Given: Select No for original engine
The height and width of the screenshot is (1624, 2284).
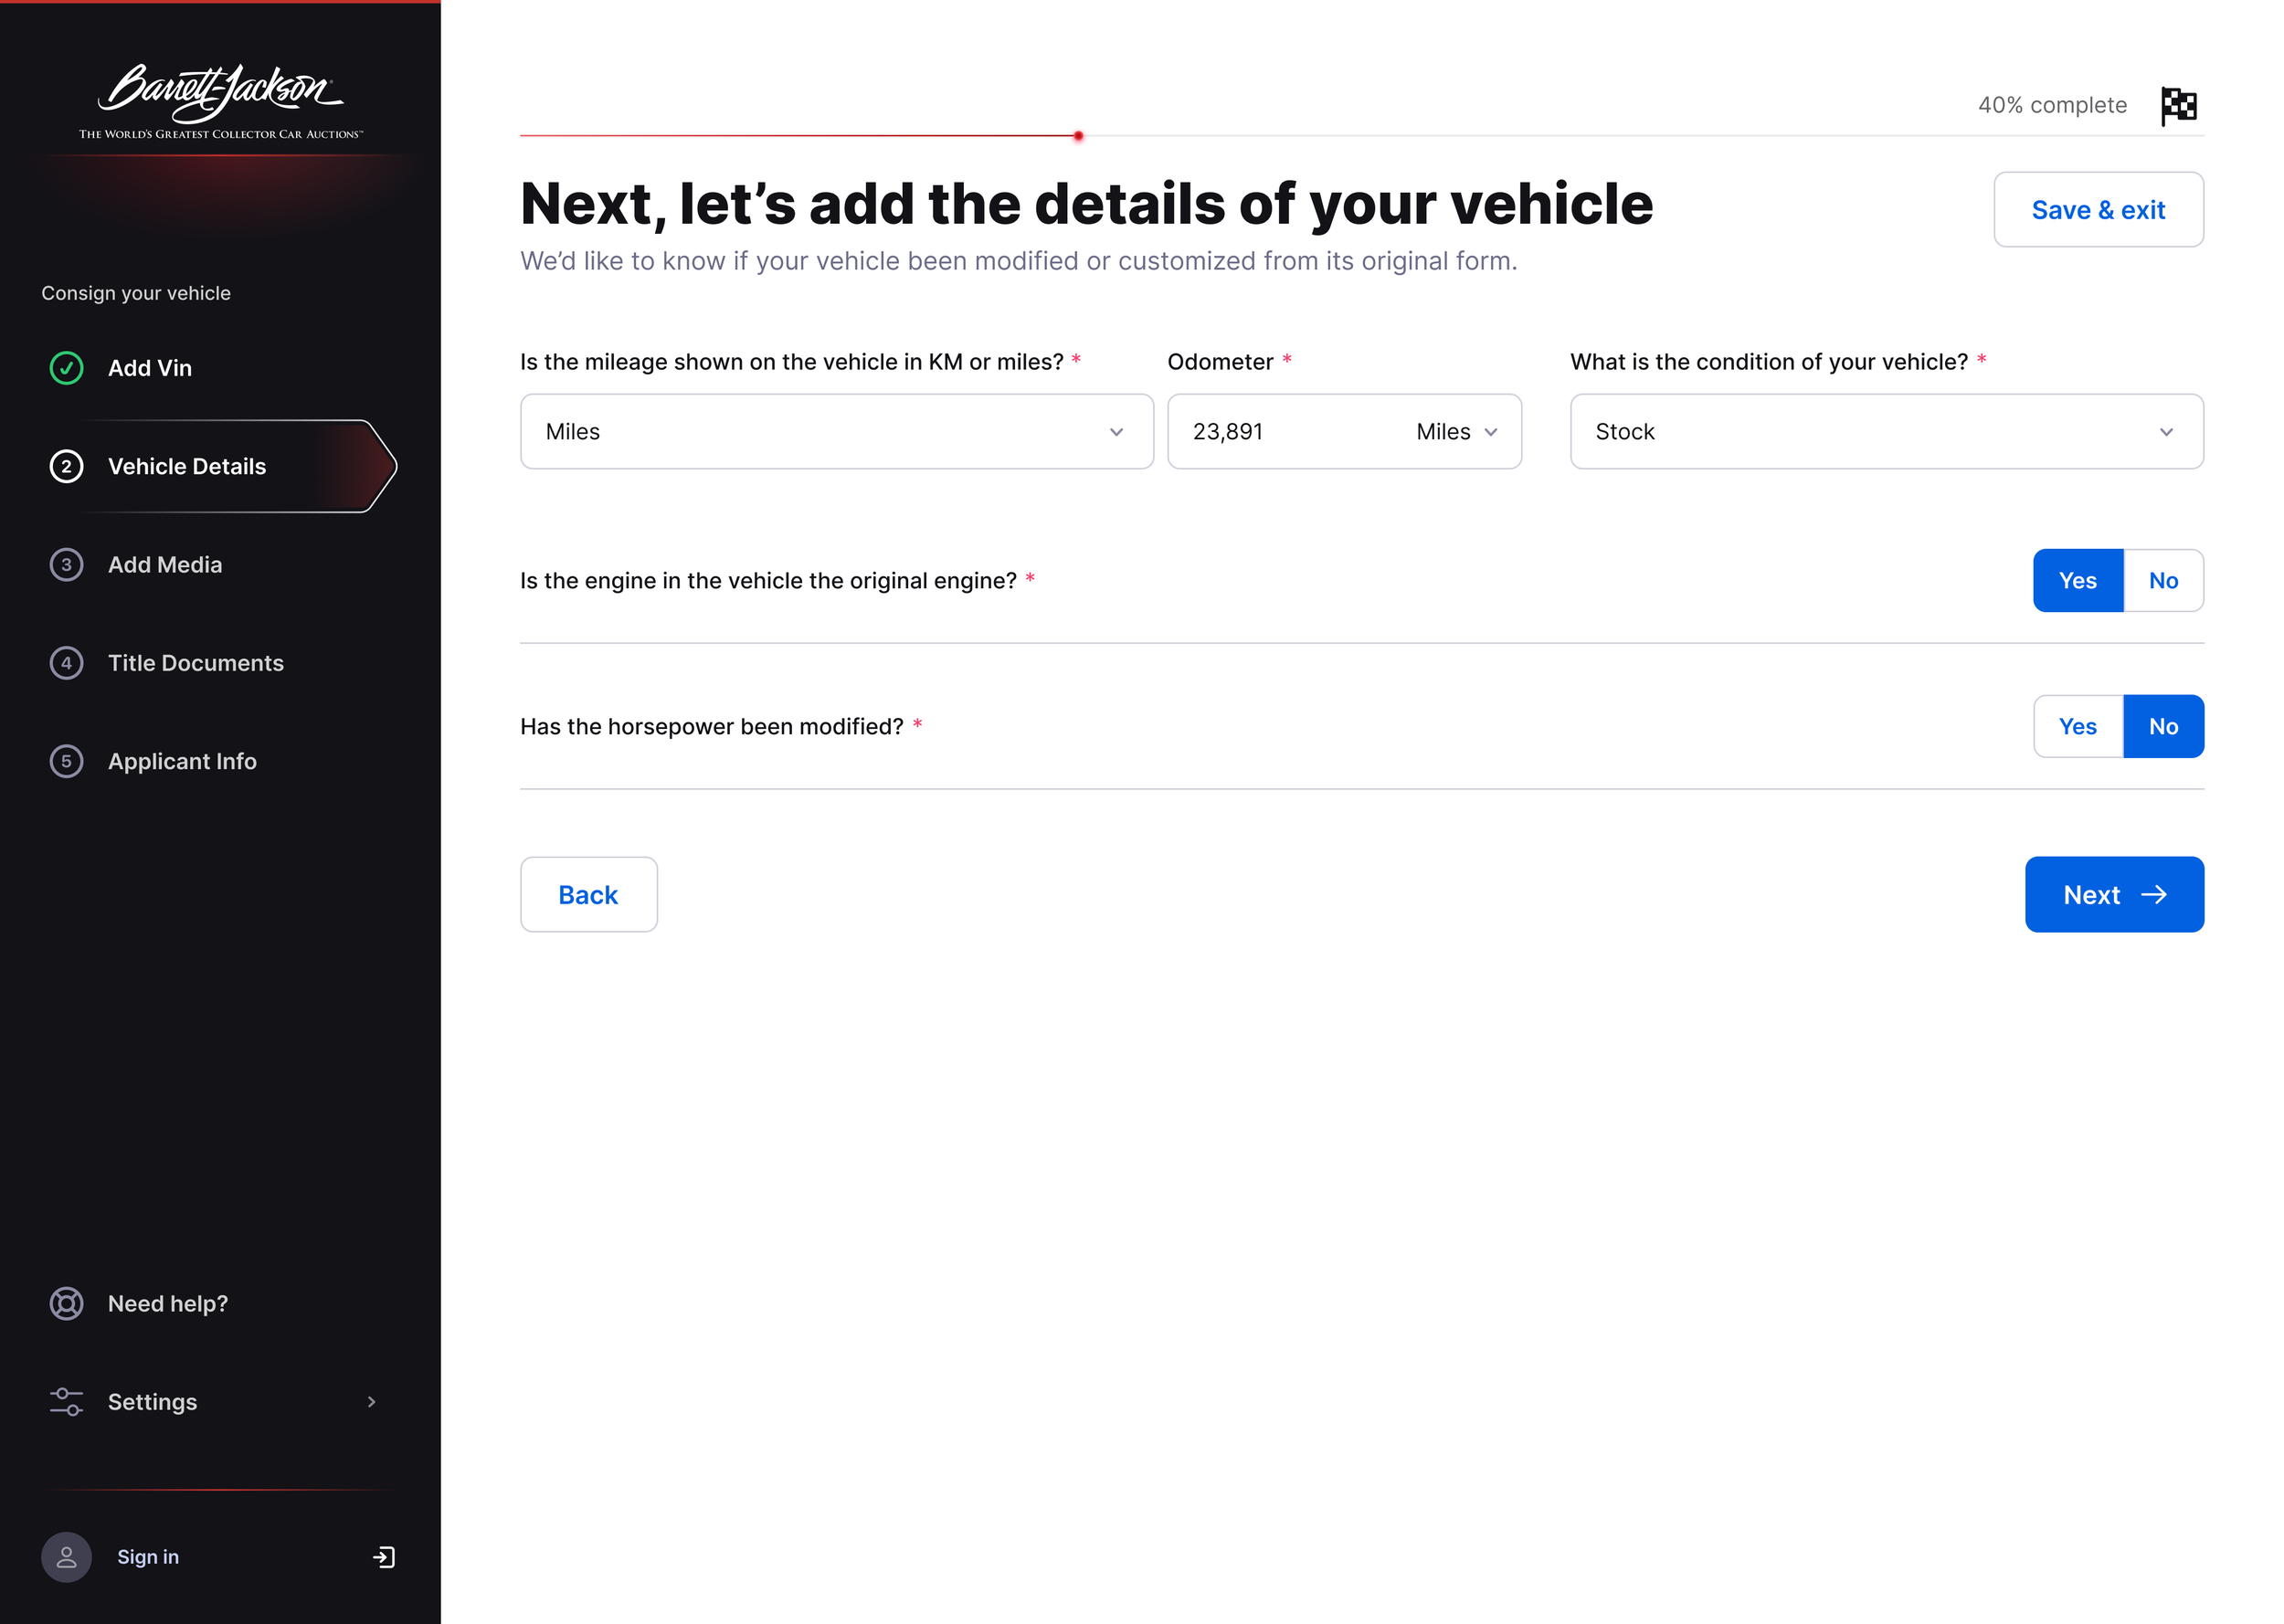Looking at the screenshot, I should point(2163,580).
